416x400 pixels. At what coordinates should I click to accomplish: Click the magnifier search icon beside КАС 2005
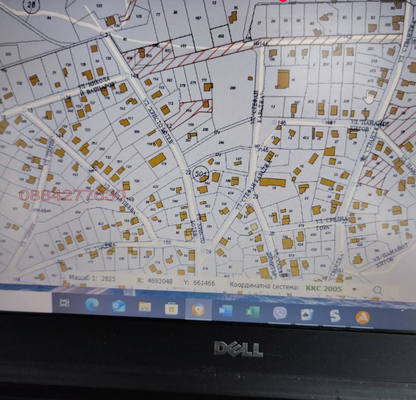click(x=377, y=290)
